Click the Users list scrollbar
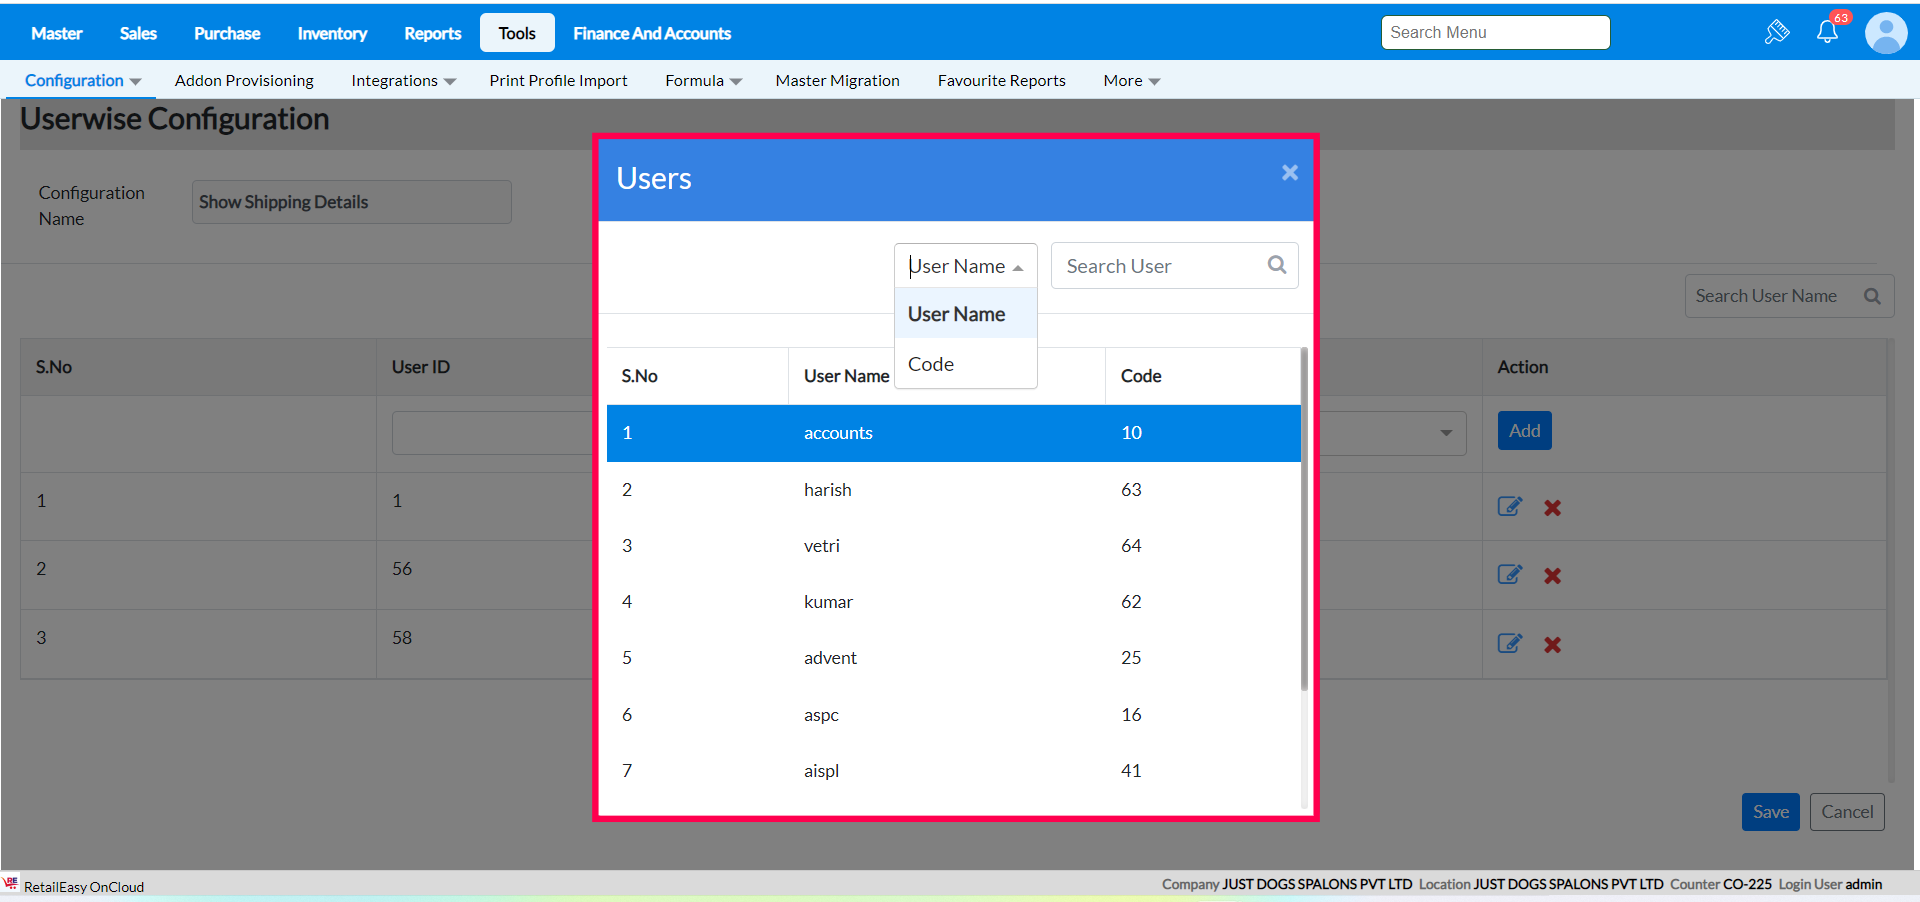 [x=1304, y=520]
